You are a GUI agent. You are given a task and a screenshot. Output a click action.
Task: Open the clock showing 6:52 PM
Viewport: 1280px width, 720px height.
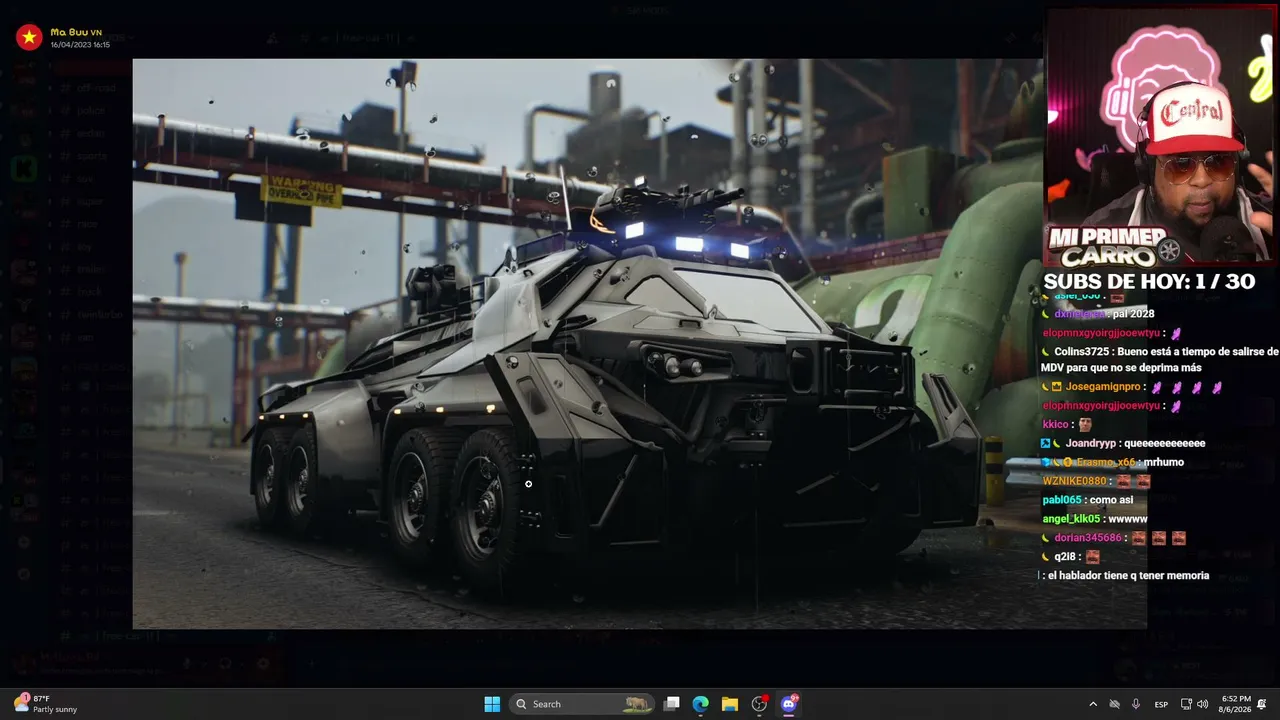(1235, 704)
